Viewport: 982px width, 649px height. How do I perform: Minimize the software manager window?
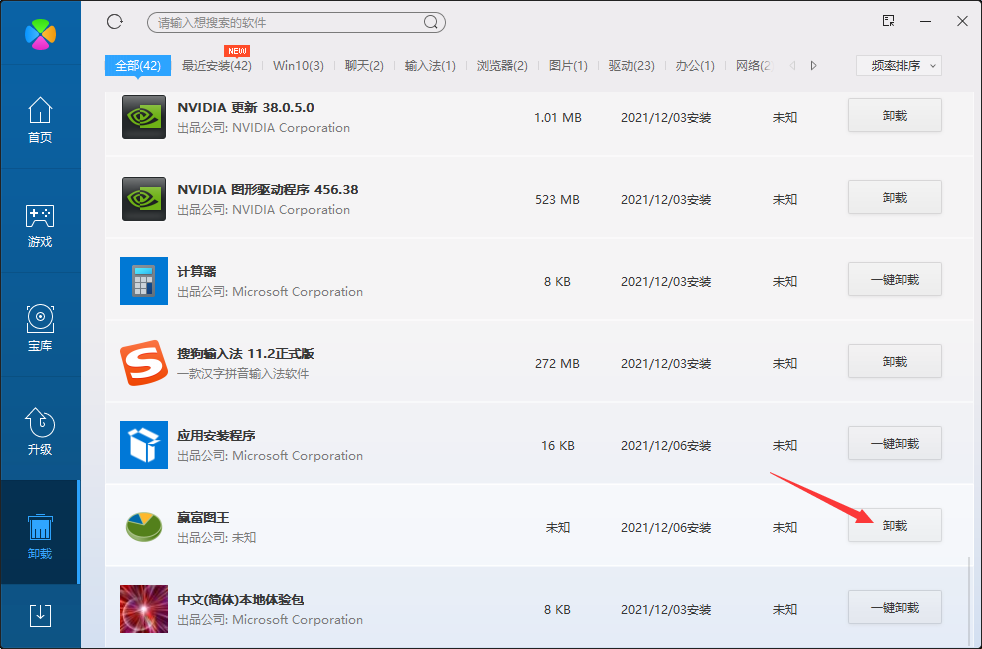point(925,21)
